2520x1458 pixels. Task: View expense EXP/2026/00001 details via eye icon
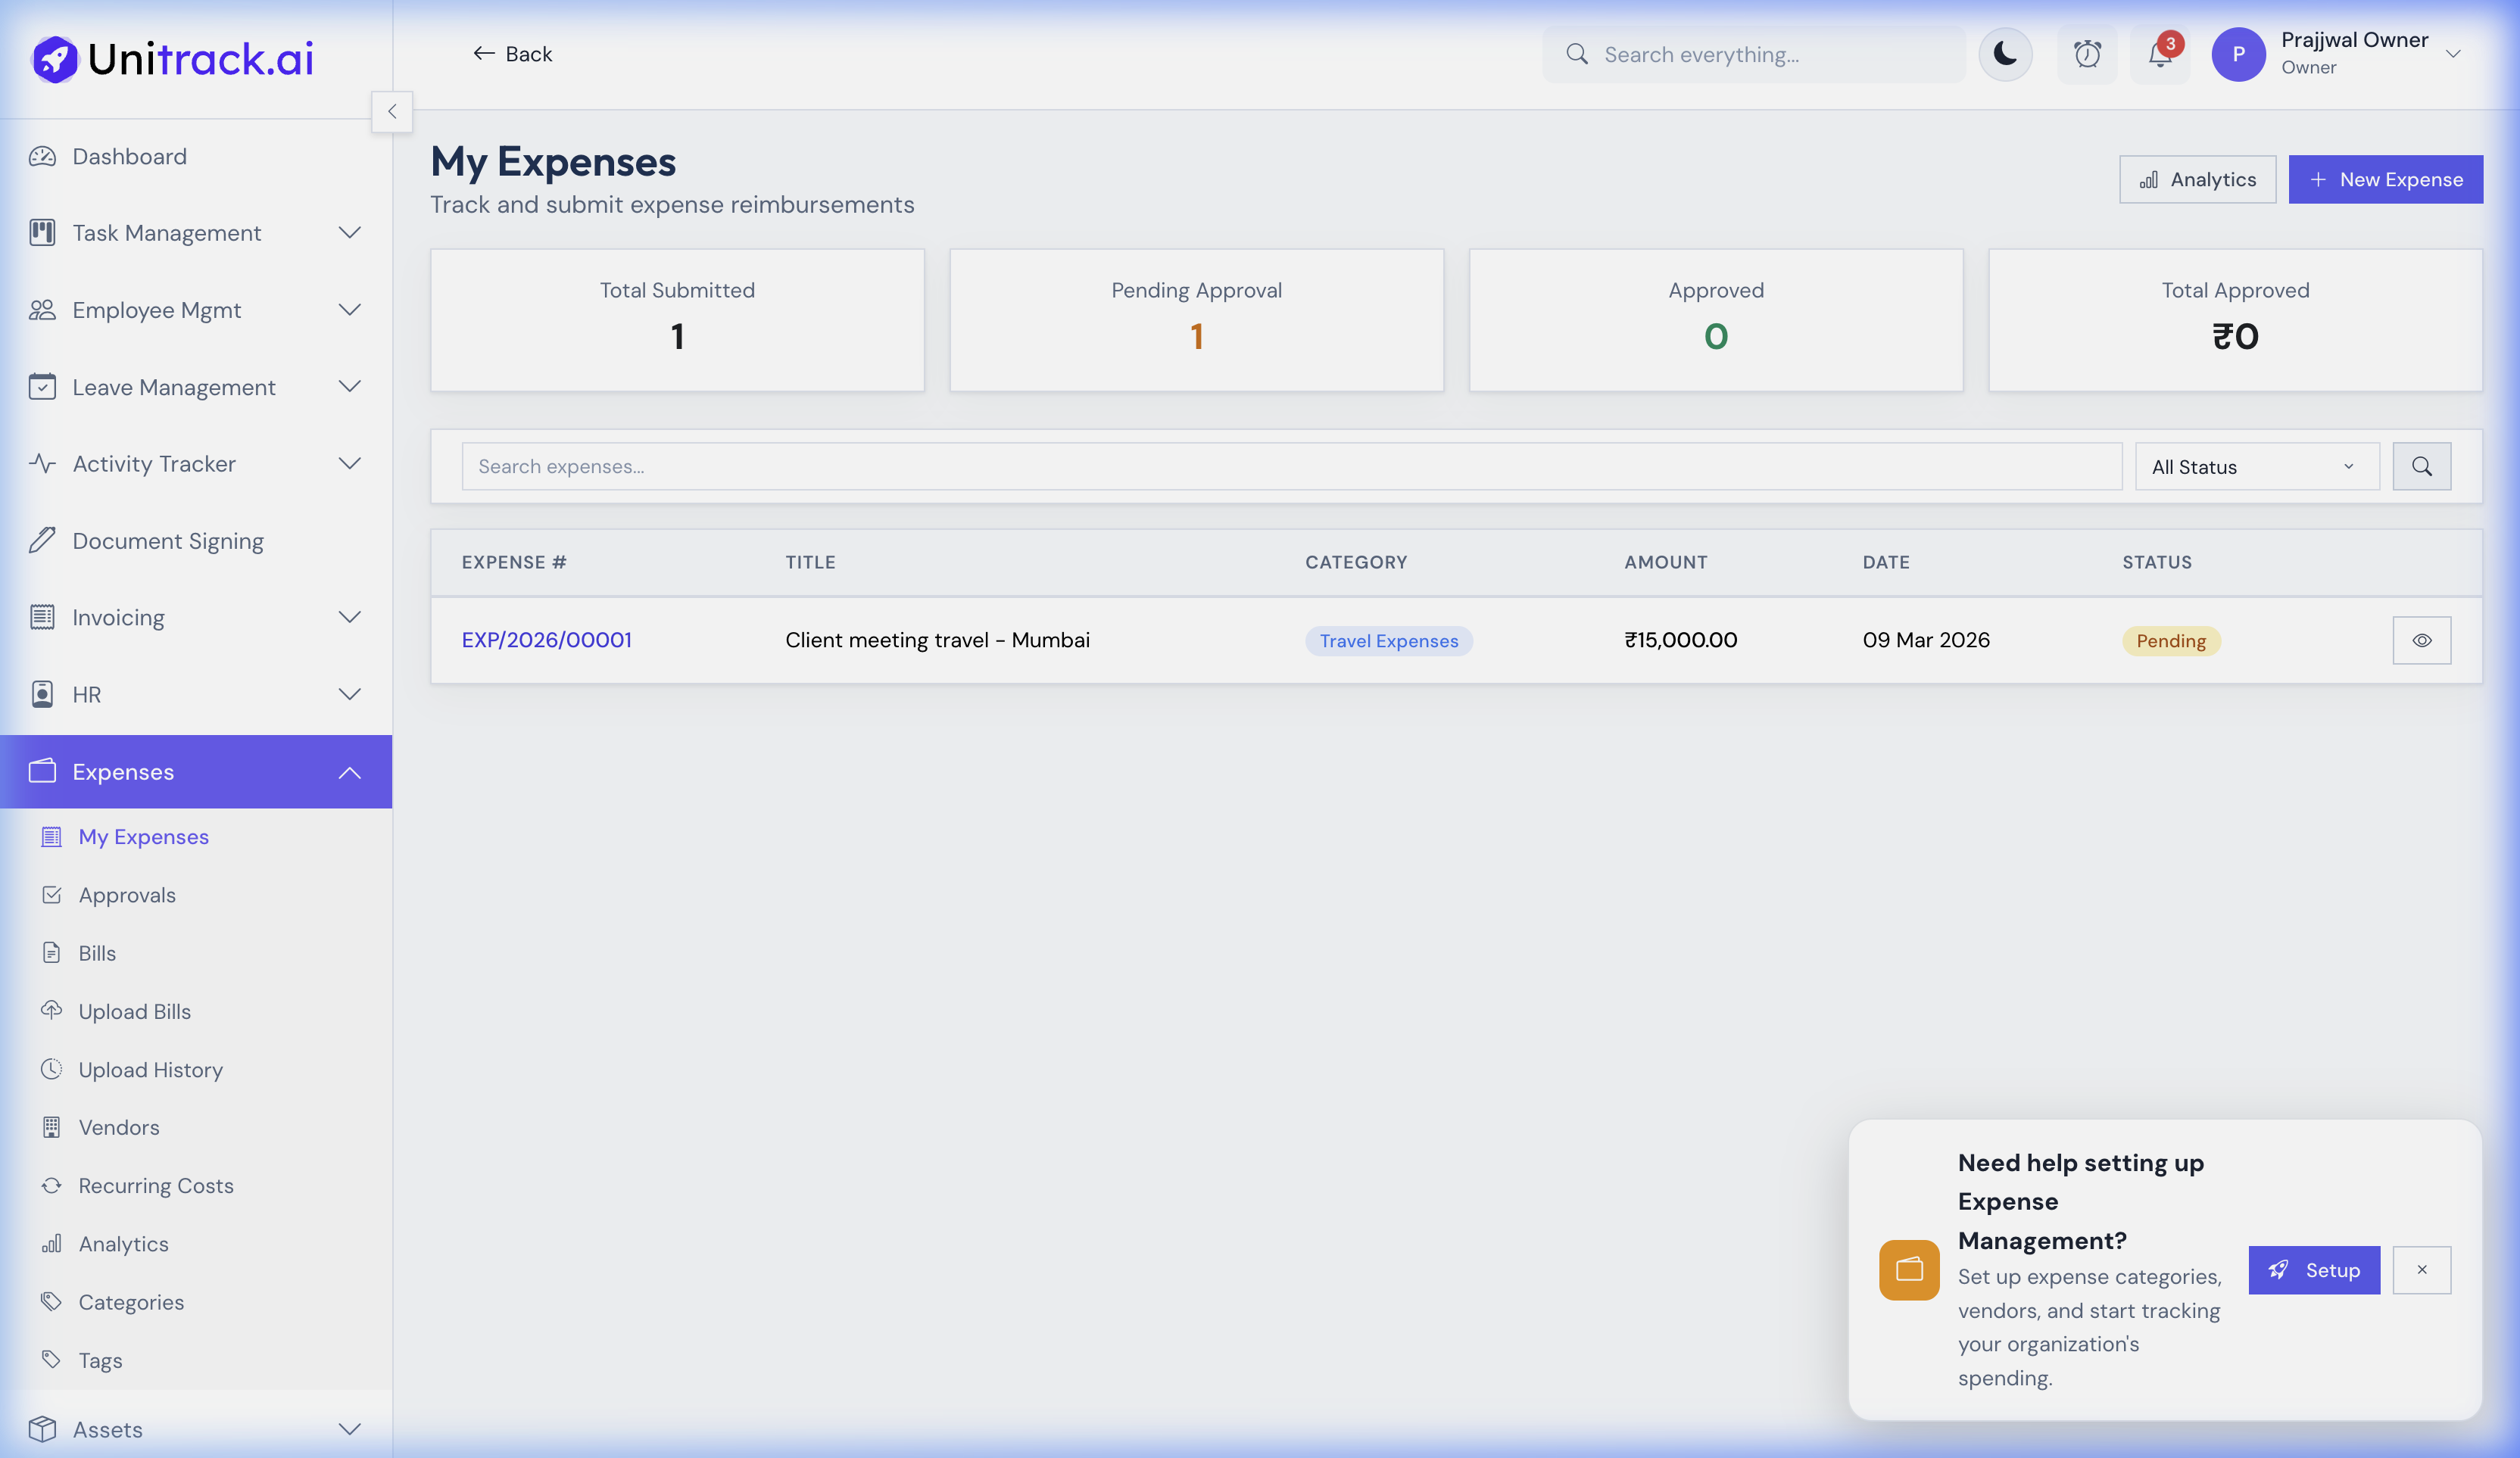2422,640
